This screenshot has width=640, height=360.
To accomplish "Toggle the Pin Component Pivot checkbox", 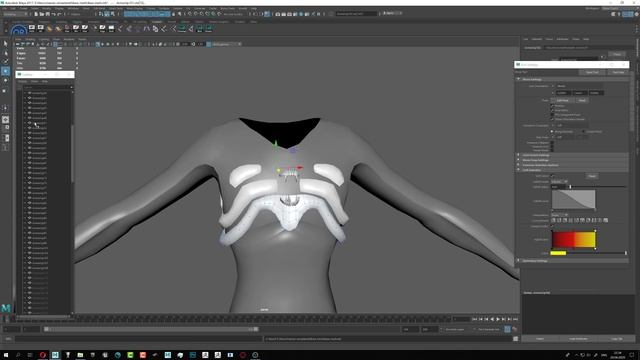I will pyautogui.click(x=552, y=115).
